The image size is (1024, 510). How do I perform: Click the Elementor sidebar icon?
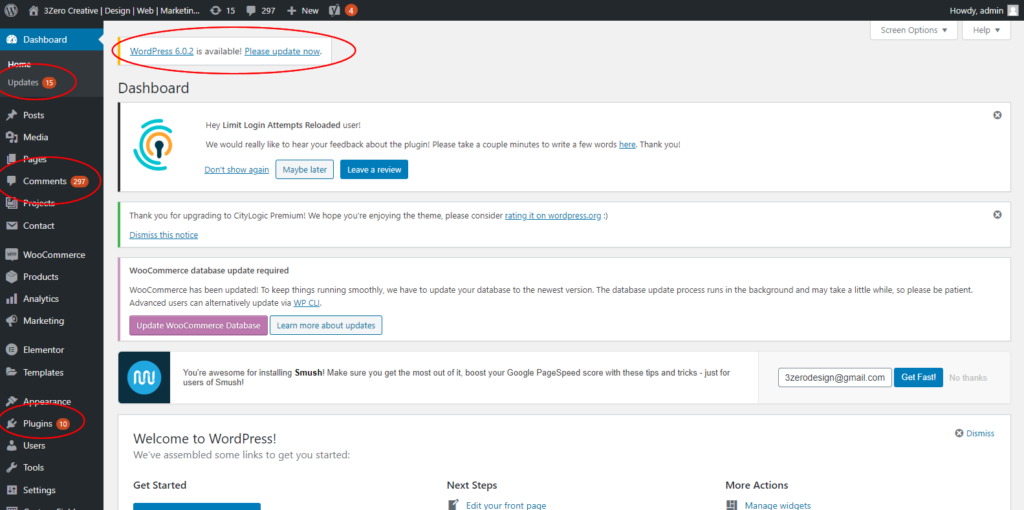click(x=11, y=350)
